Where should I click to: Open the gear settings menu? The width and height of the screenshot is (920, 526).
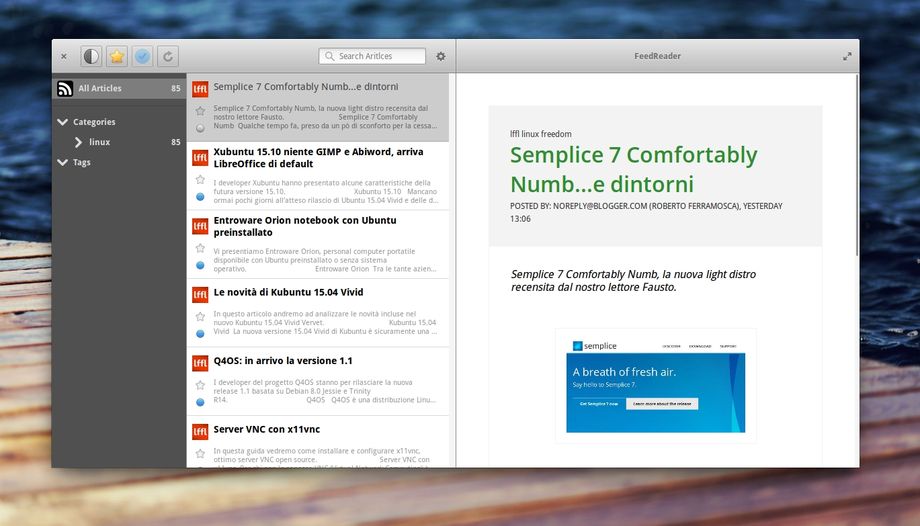[441, 56]
